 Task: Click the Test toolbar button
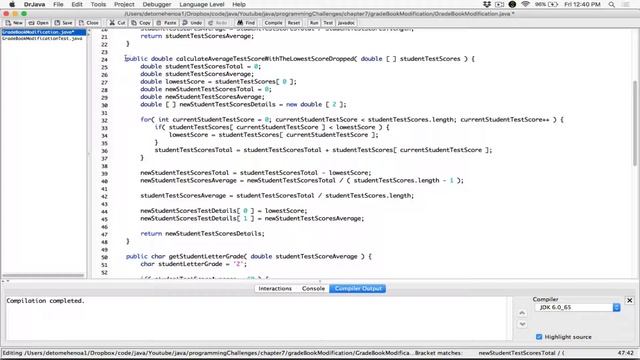pos(328,23)
